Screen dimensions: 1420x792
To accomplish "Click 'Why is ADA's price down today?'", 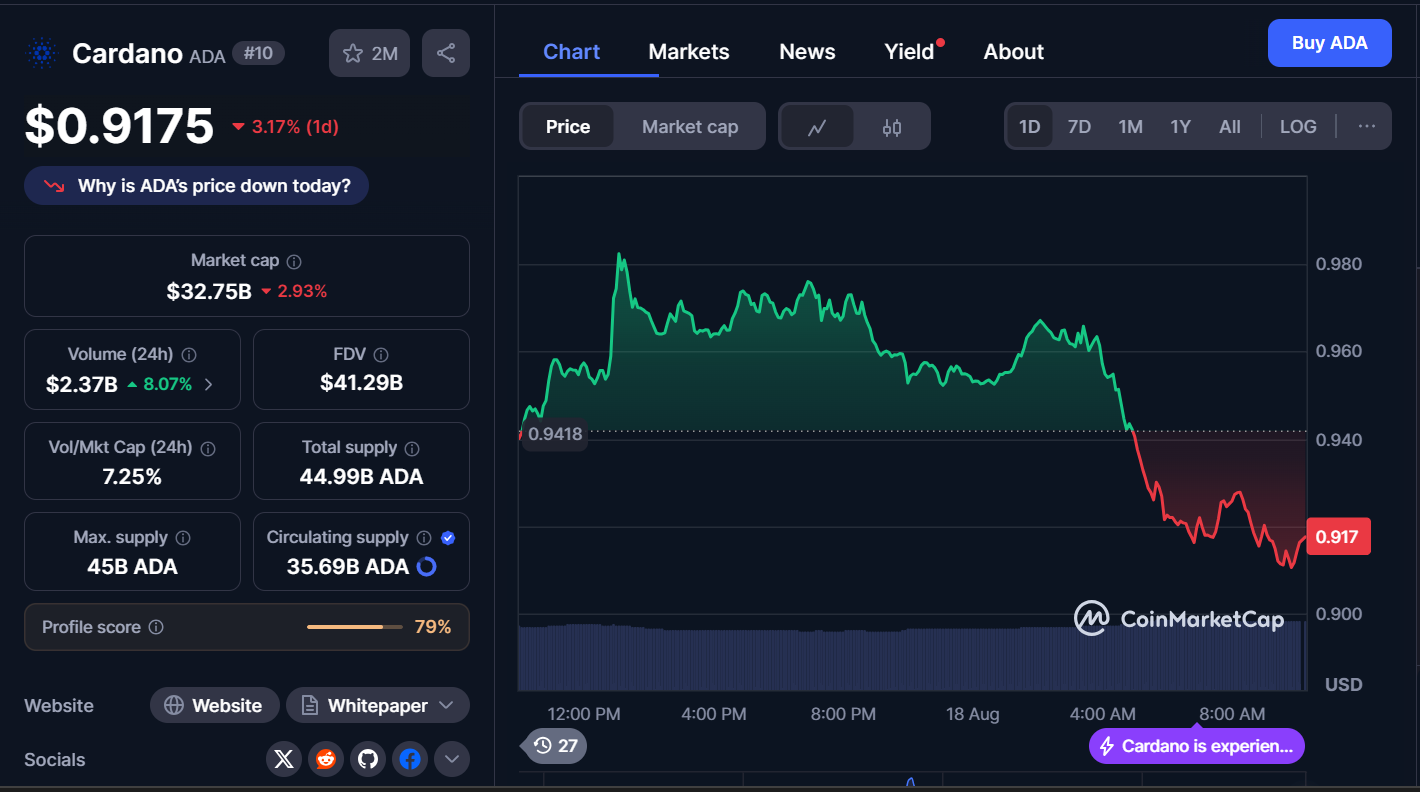I will [x=196, y=186].
